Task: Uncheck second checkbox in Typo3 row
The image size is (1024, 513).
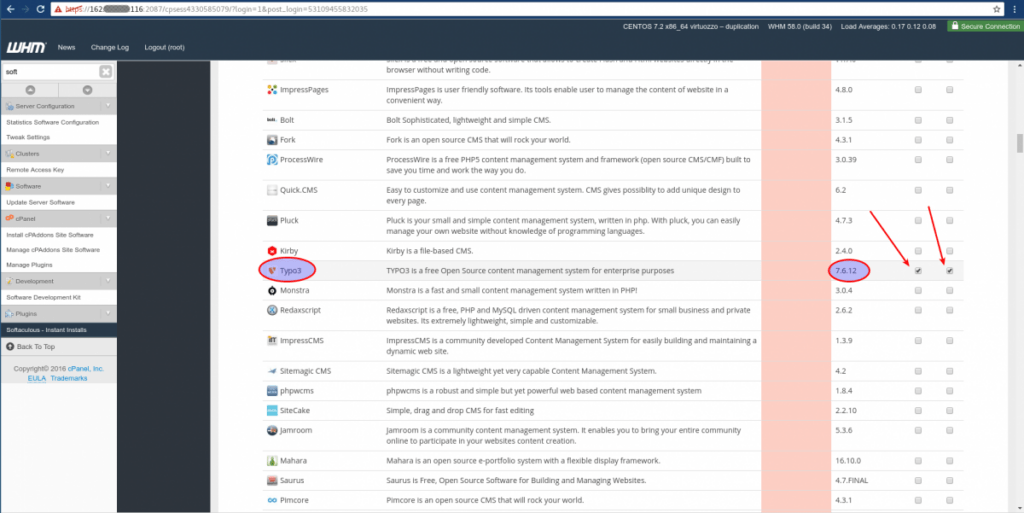Action: [x=950, y=271]
